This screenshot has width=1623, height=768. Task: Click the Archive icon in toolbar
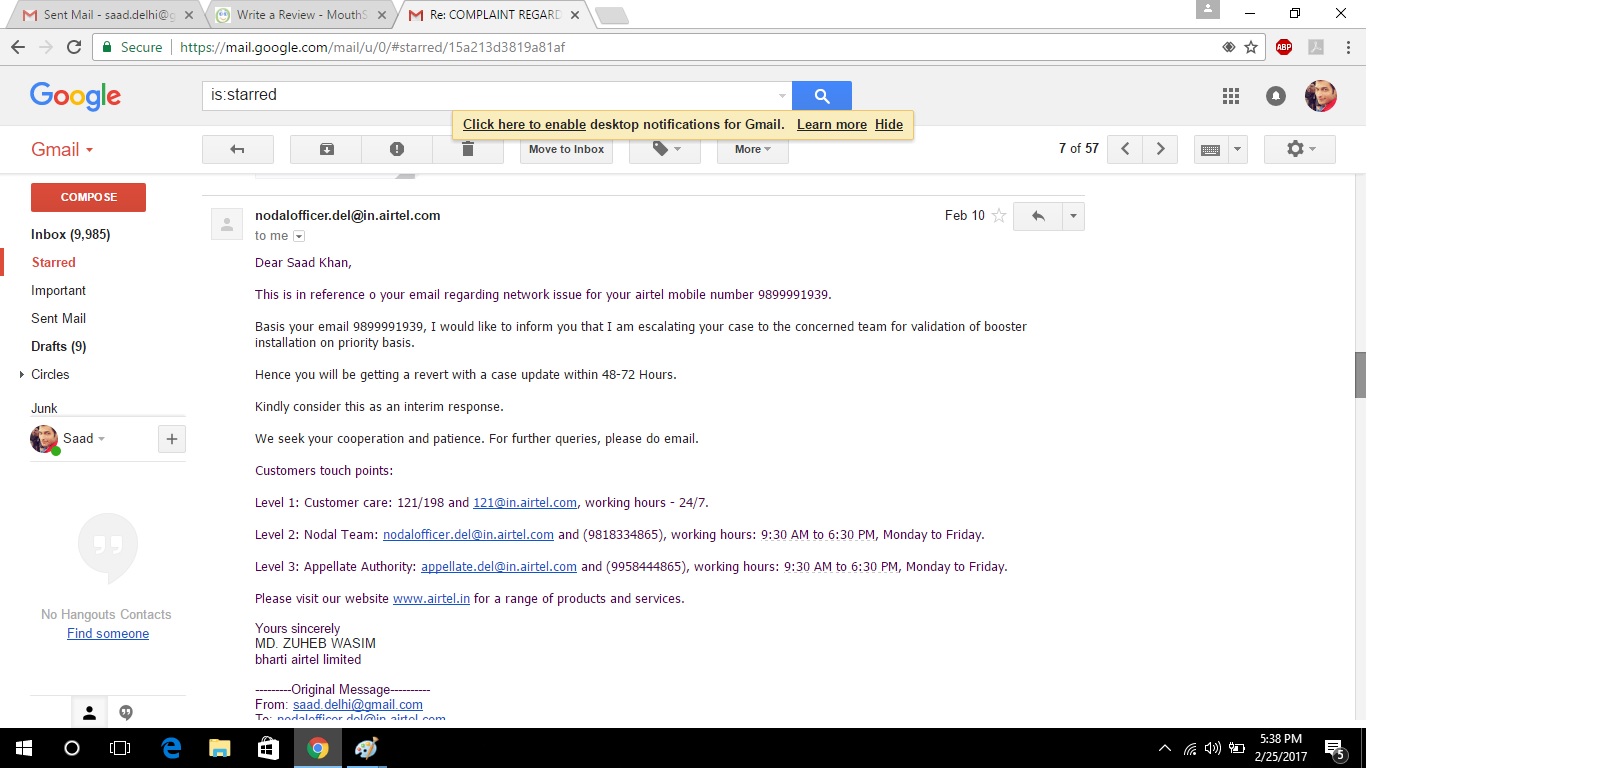pyautogui.click(x=326, y=149)
